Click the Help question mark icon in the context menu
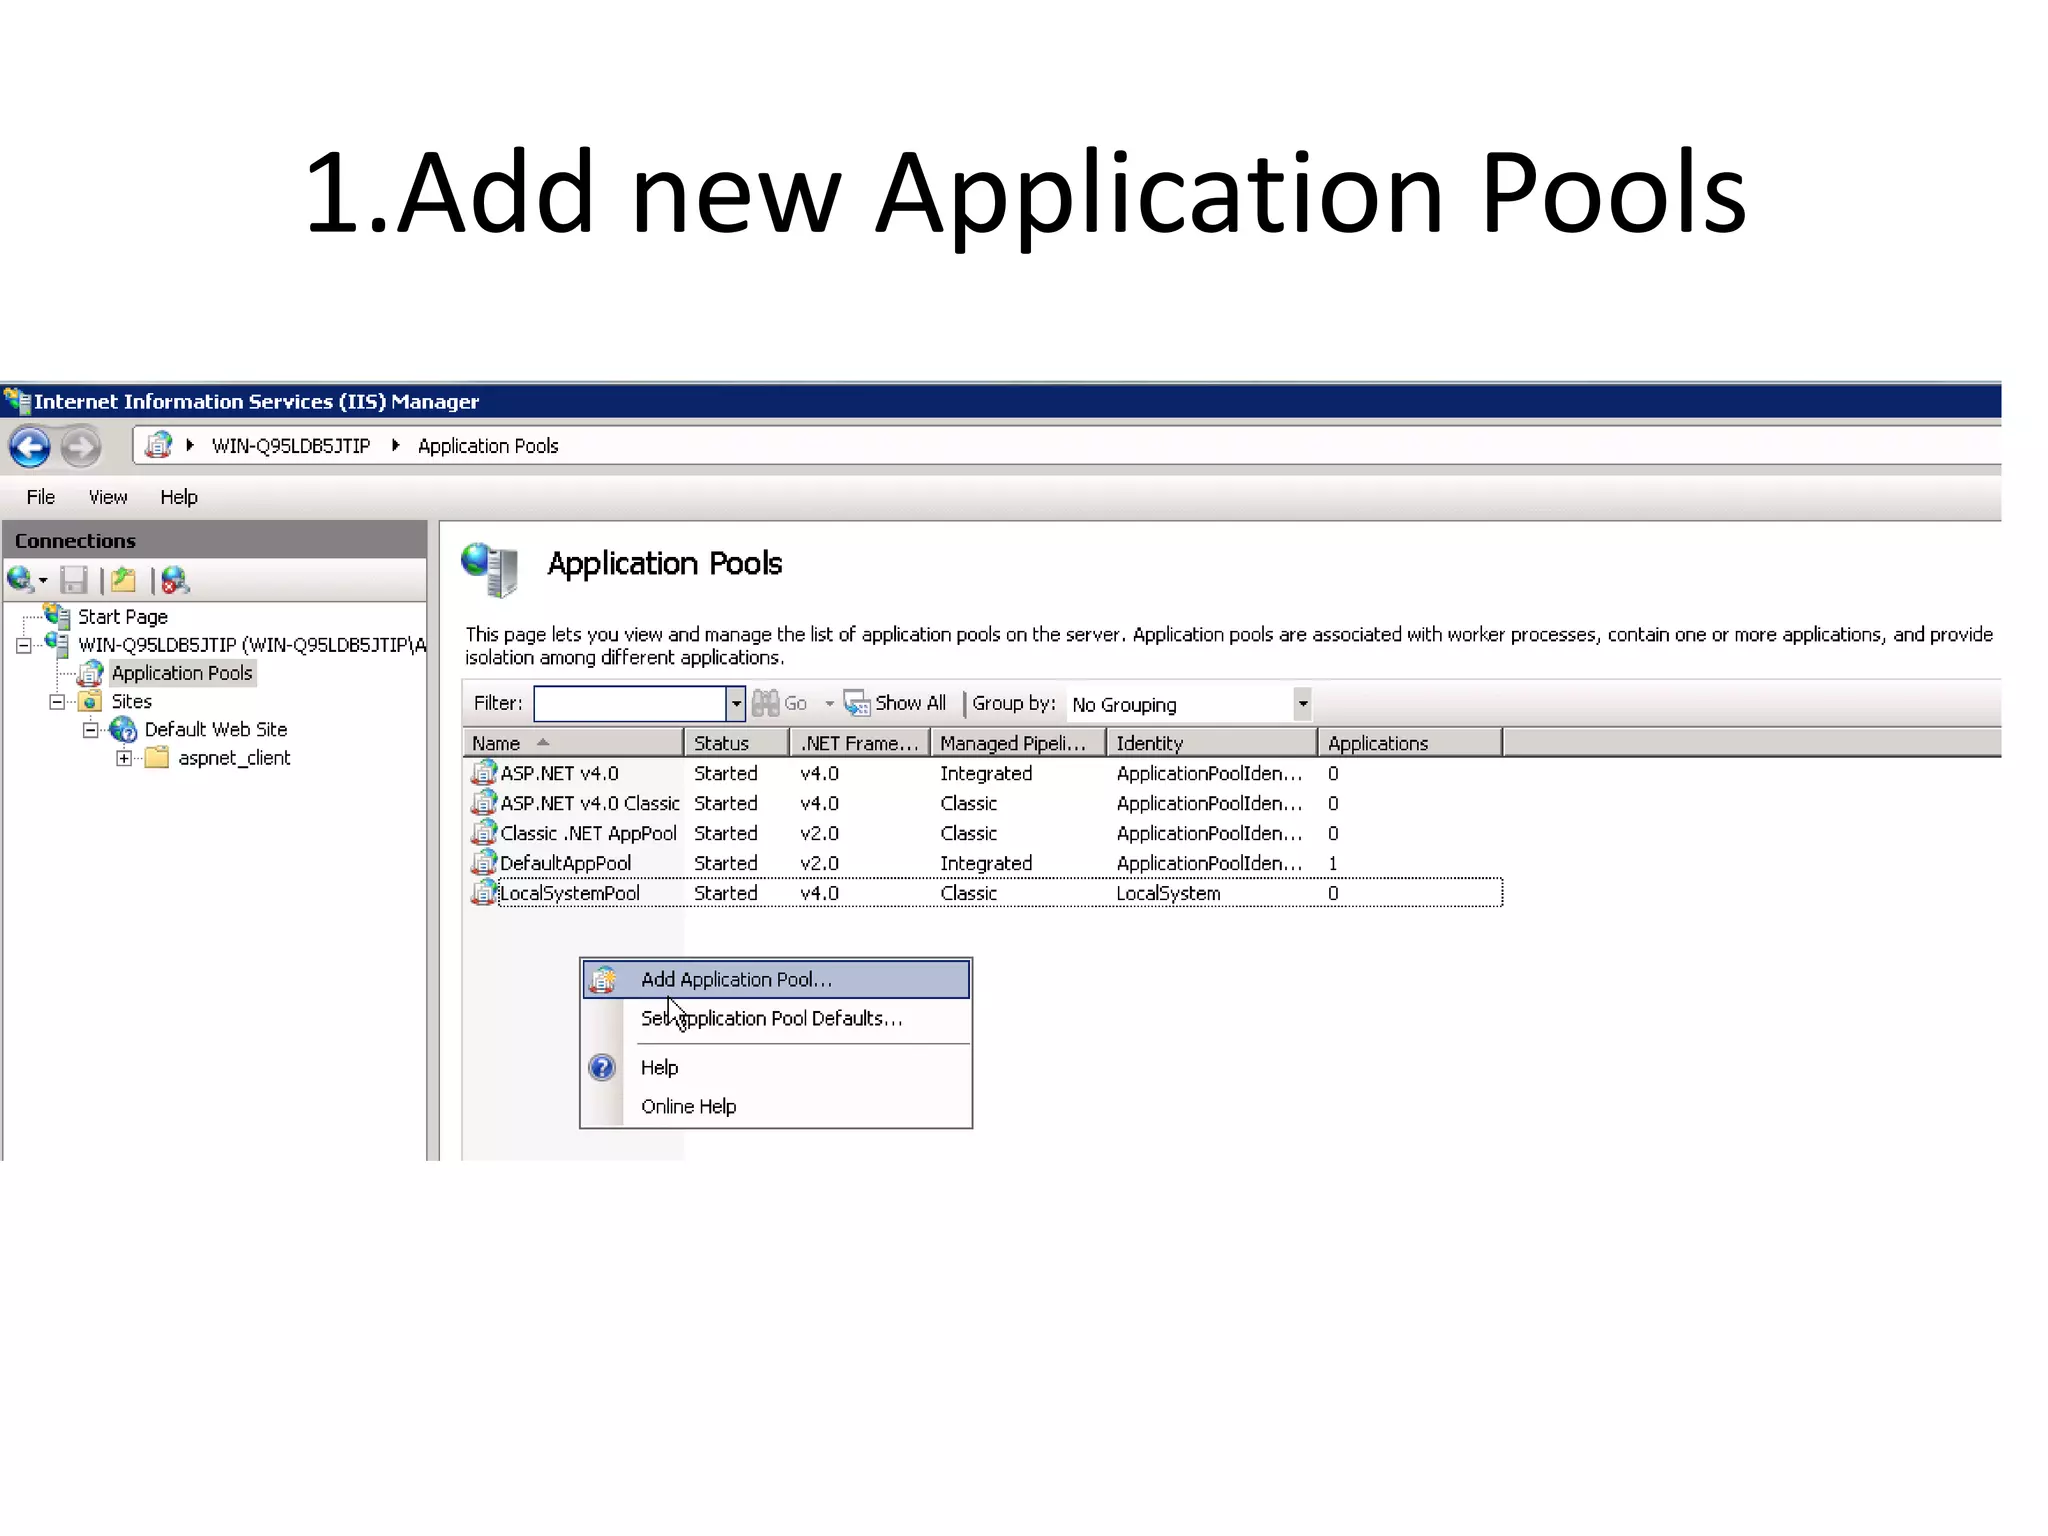Screen dimensions: 2048x1536 point(602,1068)
